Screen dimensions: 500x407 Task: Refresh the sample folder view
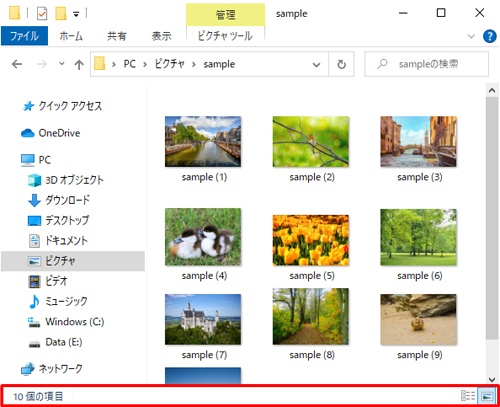(341, 64)
